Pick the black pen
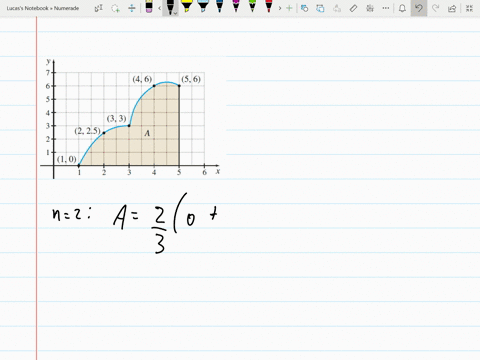 click(x=170, y=7)
